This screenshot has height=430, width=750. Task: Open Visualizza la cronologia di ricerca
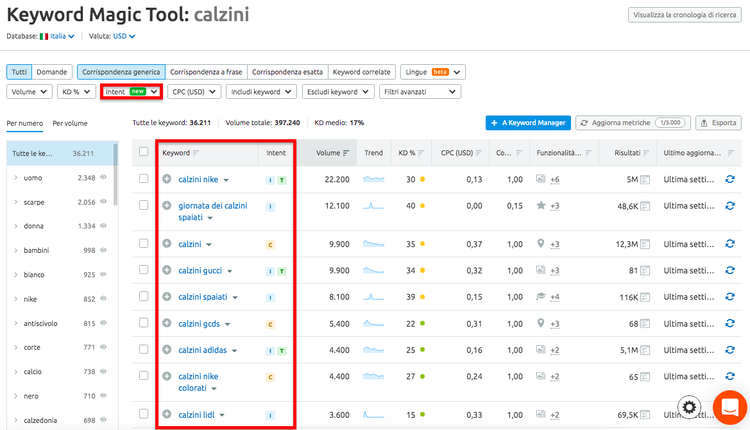pyautogui.click(x=684, y=15)
